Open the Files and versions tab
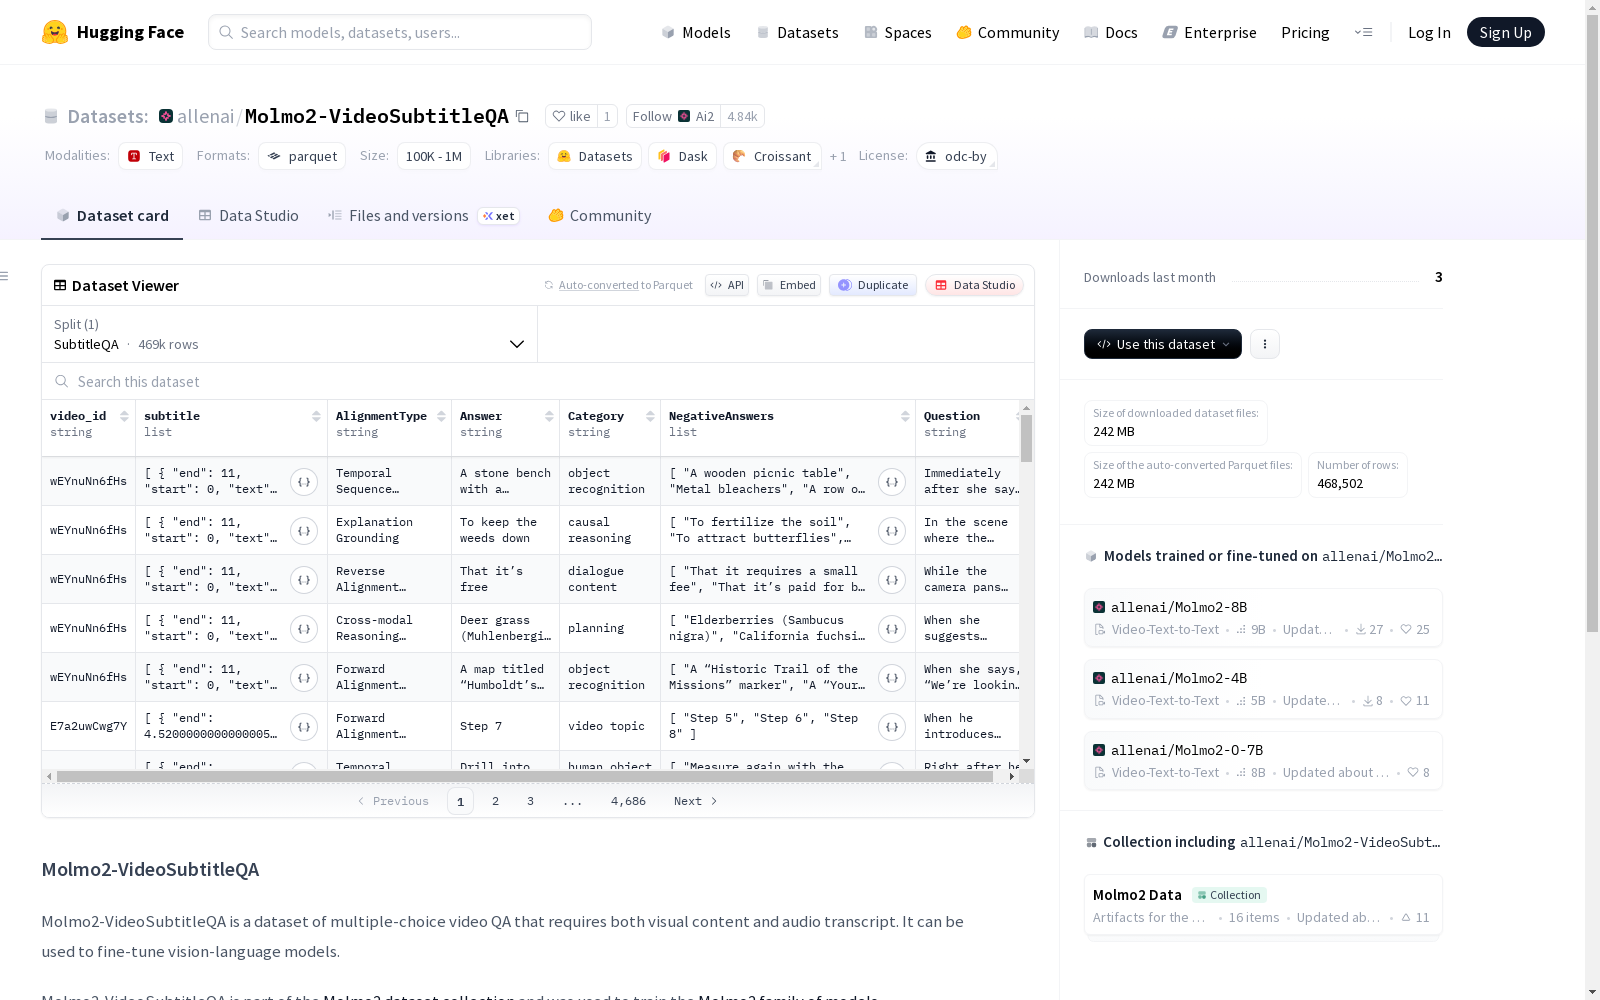1600x1000 pixels. point(424,216)
